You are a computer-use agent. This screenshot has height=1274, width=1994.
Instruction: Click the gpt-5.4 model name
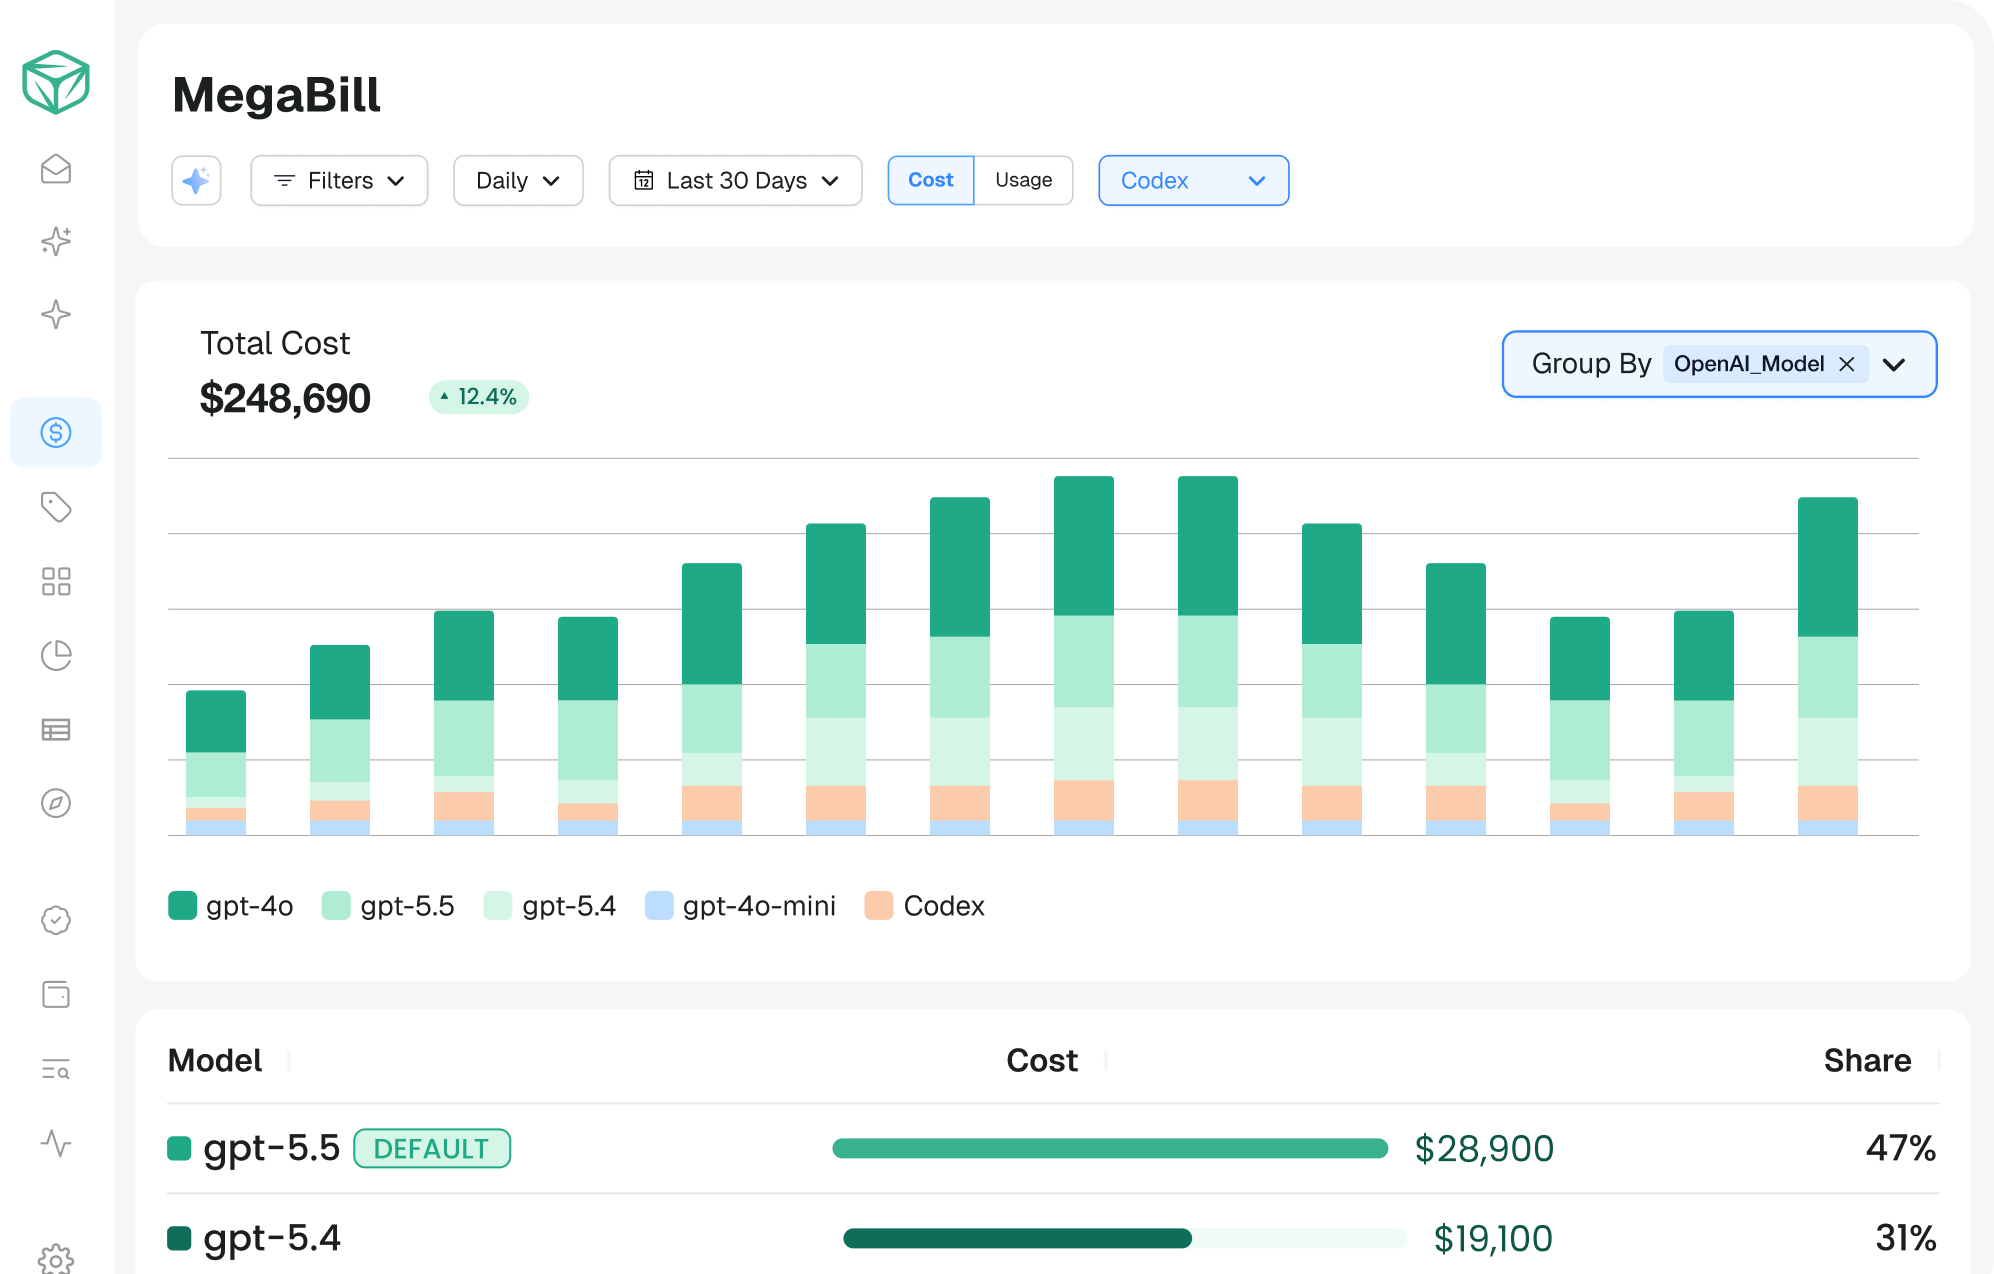(x=272, y=1238)
